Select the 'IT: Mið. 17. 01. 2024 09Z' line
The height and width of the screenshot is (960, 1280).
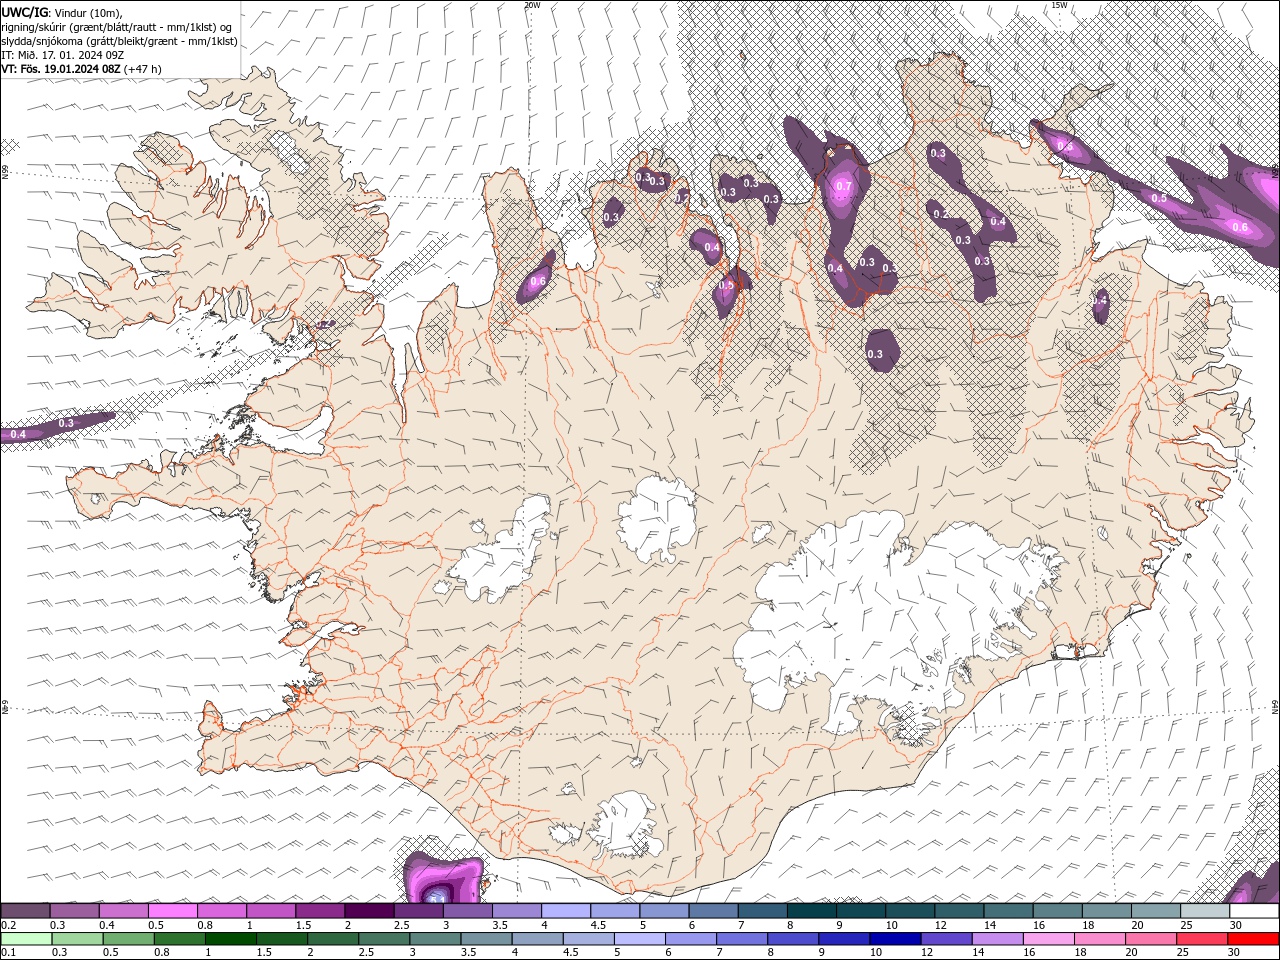[63, 55]
